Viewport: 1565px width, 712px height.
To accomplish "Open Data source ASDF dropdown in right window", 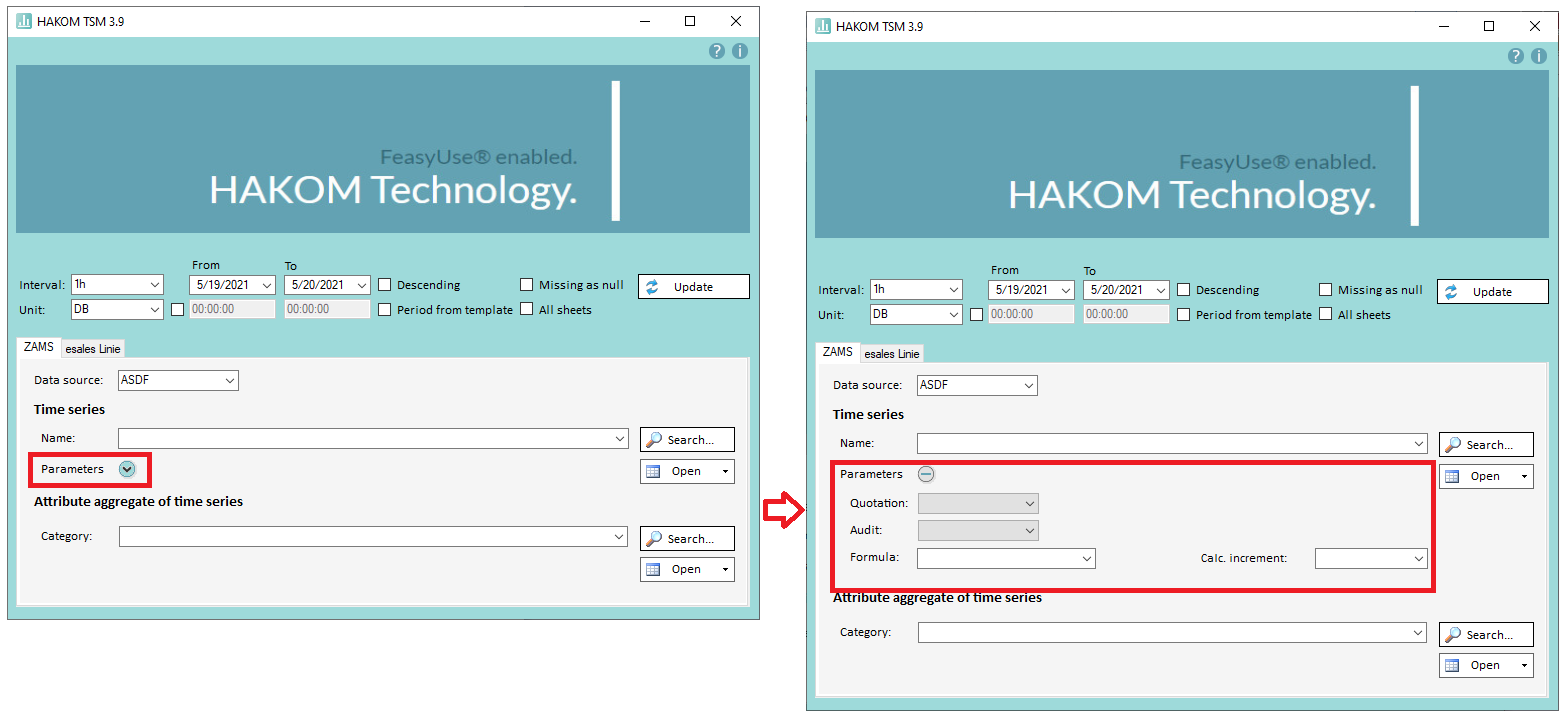I will (978, 385).
